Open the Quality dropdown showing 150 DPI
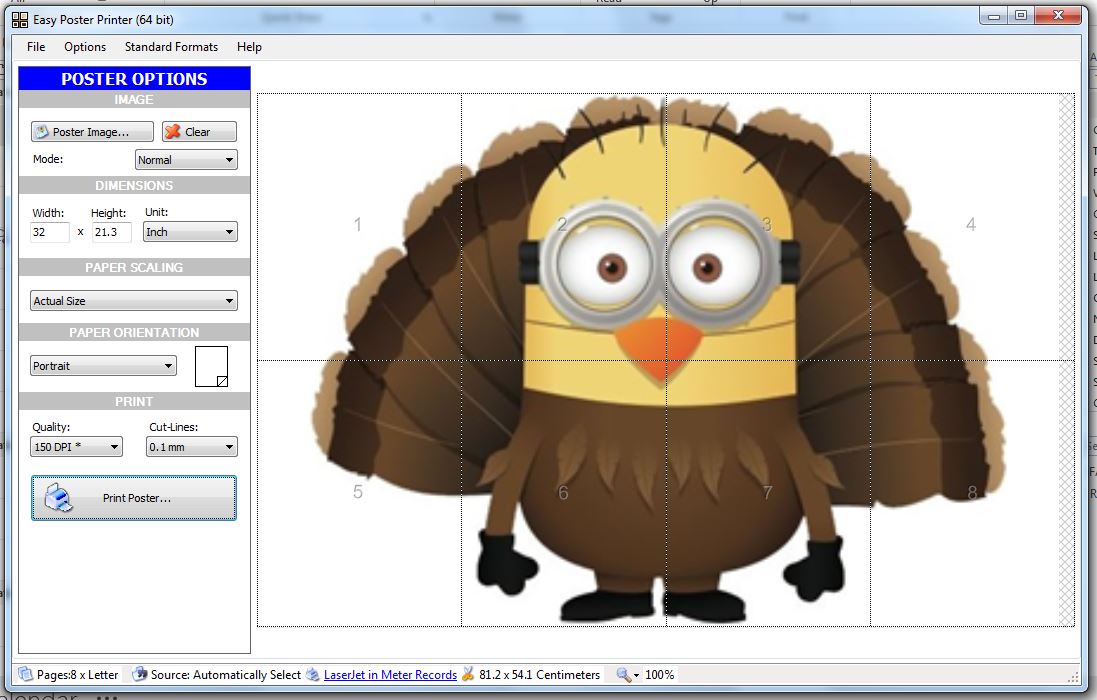 click(x=76, y=447)
